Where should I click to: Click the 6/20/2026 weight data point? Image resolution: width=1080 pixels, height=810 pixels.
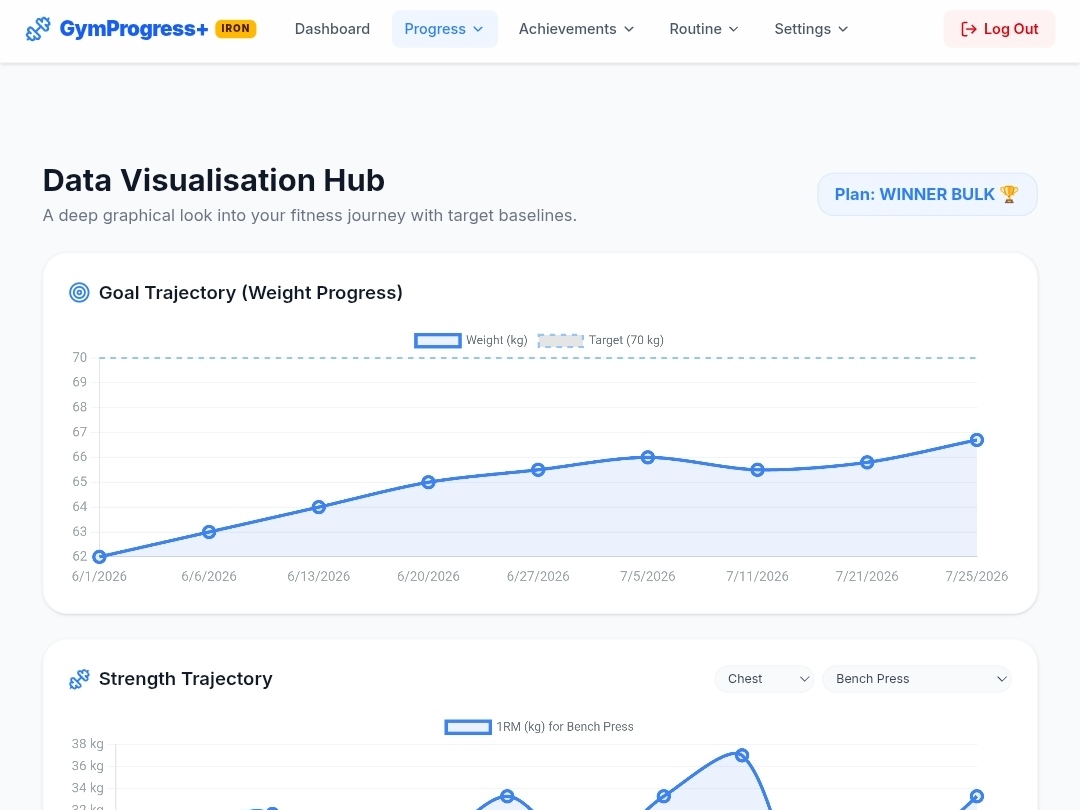point(428,482)
